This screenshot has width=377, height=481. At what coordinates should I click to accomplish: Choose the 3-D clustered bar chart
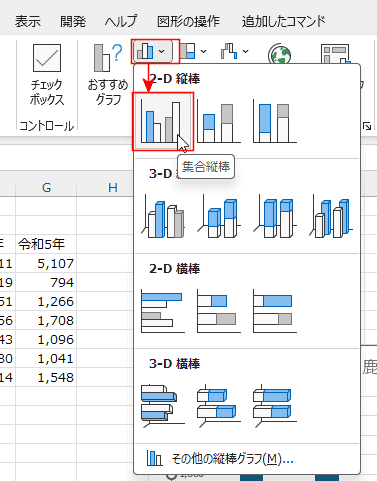coord(163,406)
